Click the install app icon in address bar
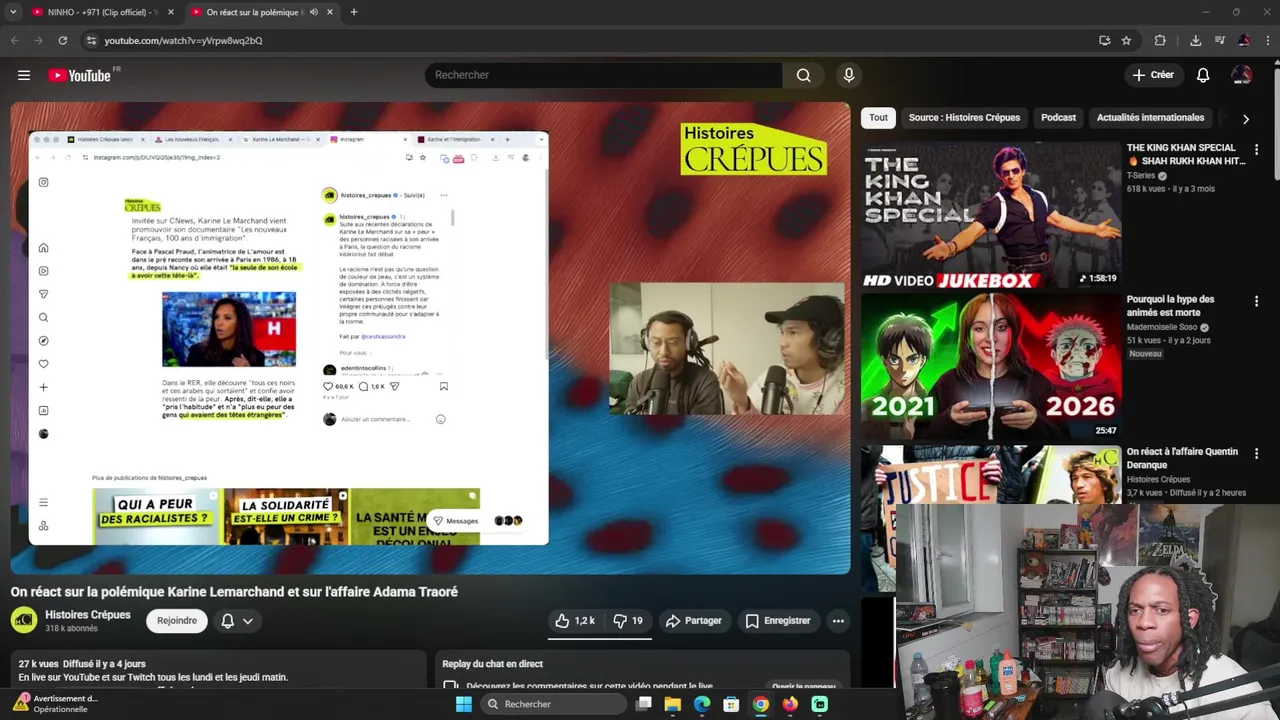1280x720 pixels. pyautogui.click(x=1104, y=40)
